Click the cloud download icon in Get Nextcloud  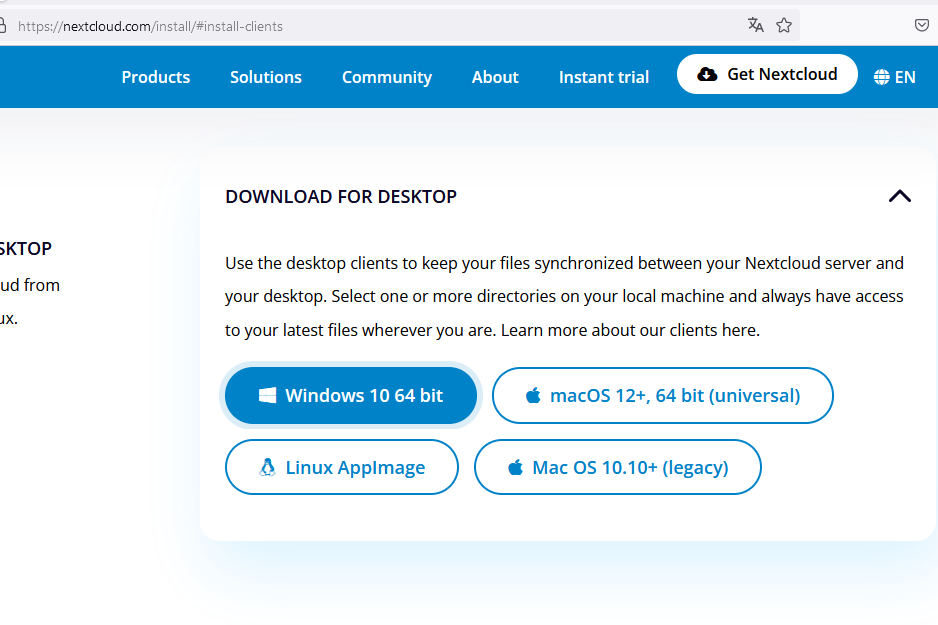point(707,74)
